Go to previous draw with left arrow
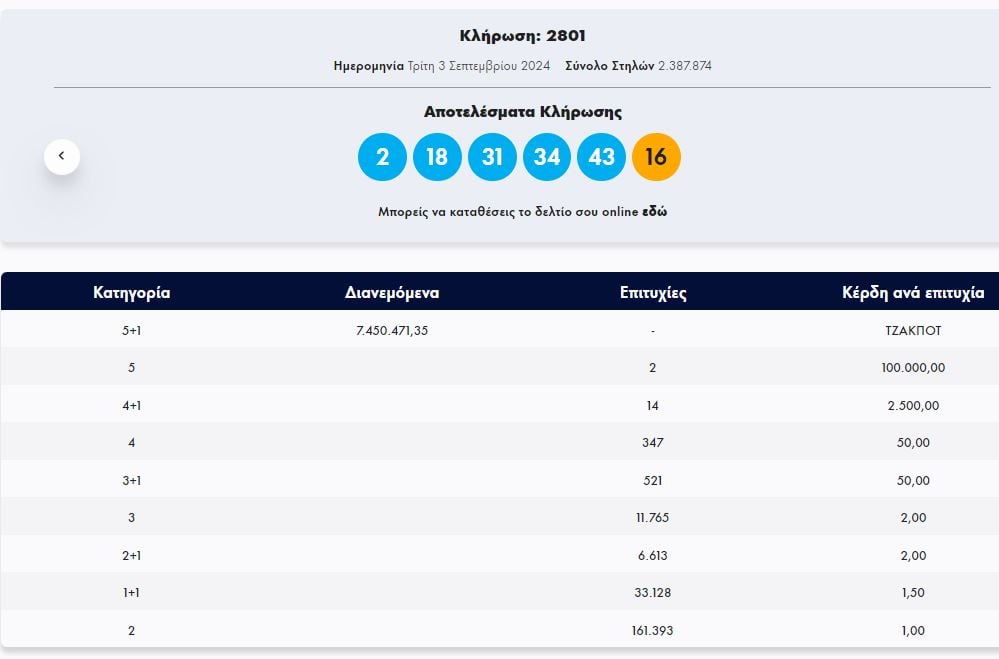 click(61, 156)
